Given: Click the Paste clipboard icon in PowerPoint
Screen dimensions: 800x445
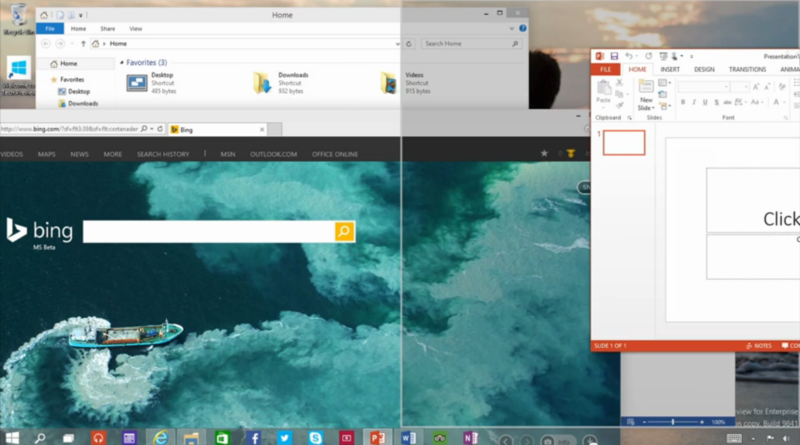Looking at the screenshot, I should pos(604,88).
